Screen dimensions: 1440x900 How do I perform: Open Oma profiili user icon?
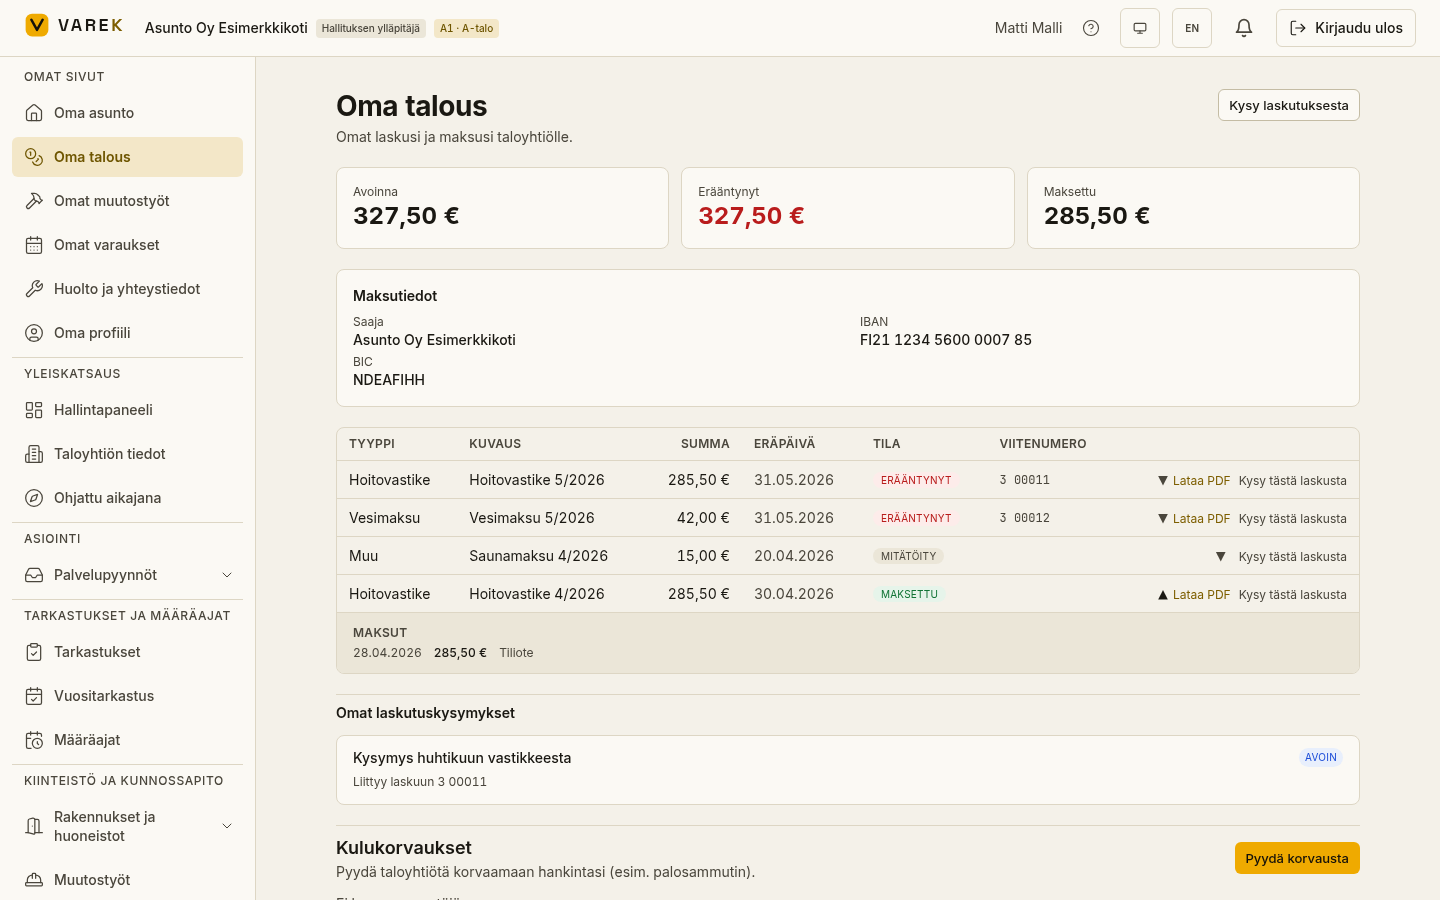34,333
